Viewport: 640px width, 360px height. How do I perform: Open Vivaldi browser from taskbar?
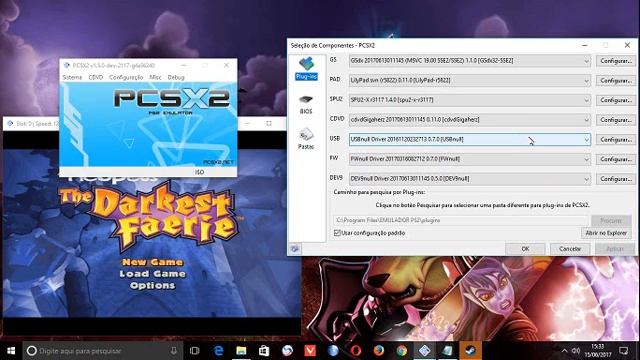(x=310, y=351)
